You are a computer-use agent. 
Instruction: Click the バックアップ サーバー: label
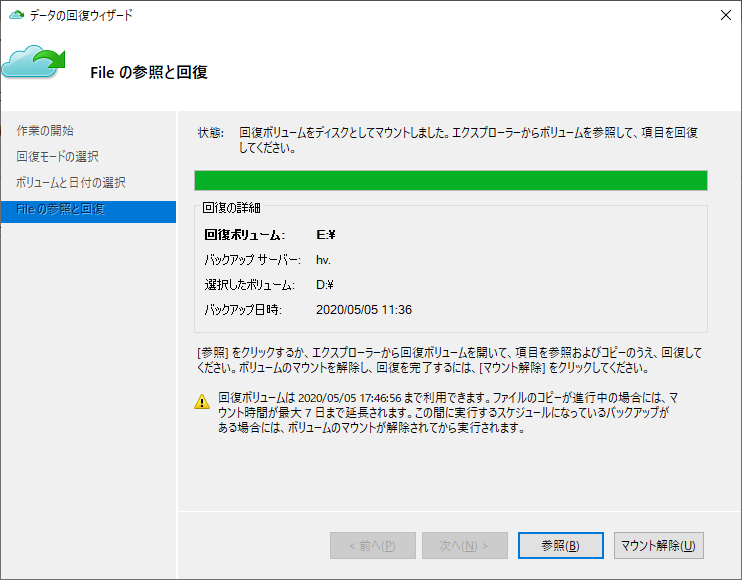tap(252, 260)
